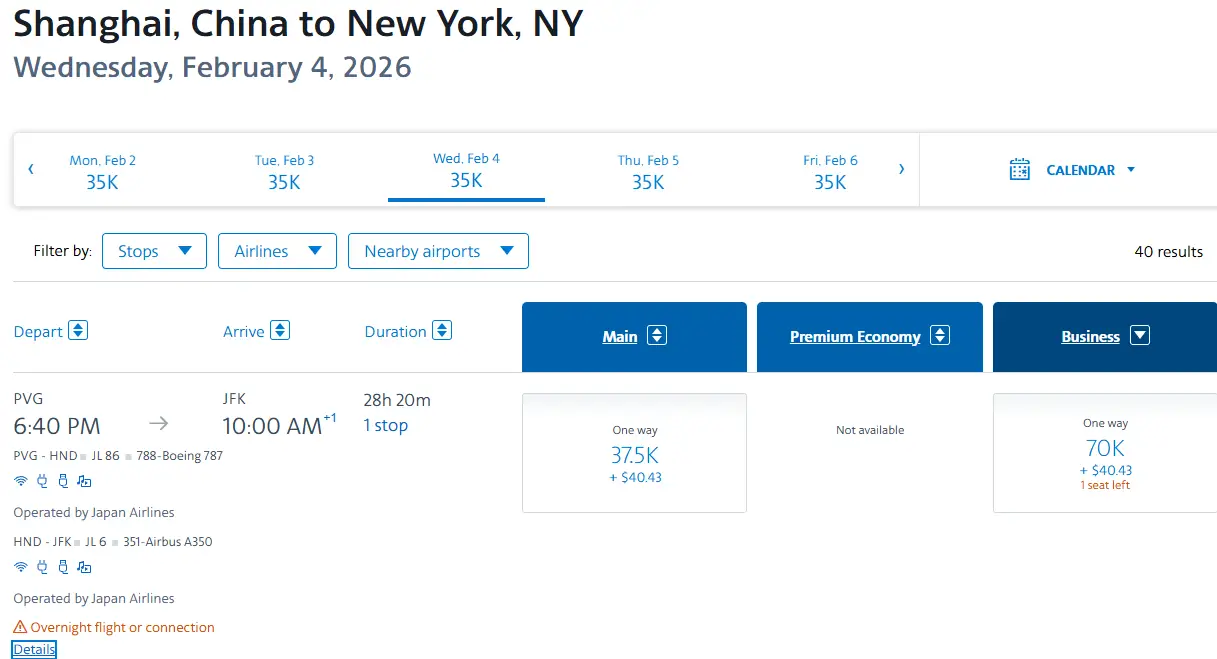
Task: Select the Thu, Feb 5 date tab
Action: pyautogui.click(x=648, y=171)
